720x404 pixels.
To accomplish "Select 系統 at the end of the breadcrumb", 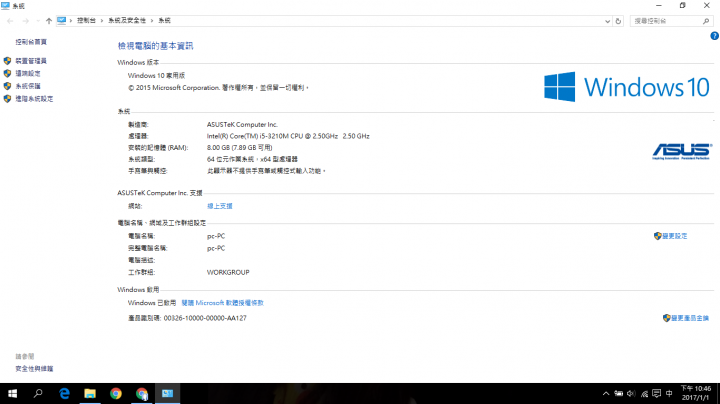I will tap(164, 21).
